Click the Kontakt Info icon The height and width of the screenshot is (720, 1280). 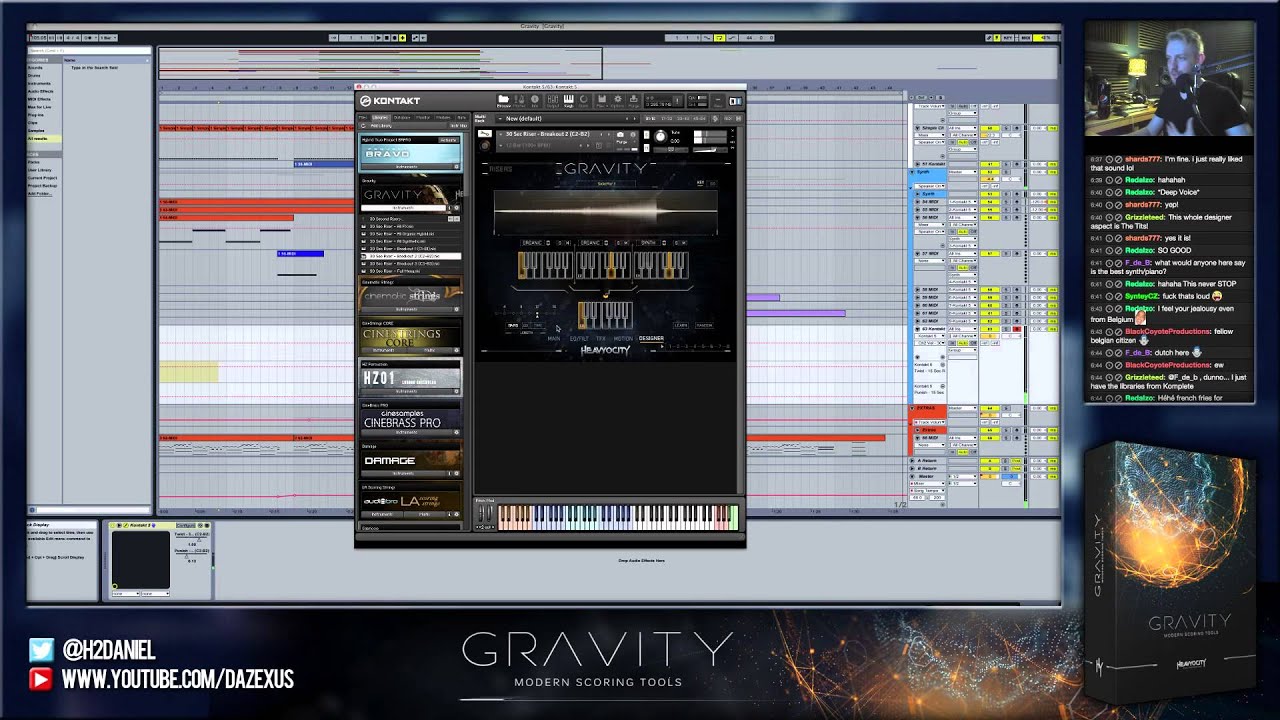[535, 100]
